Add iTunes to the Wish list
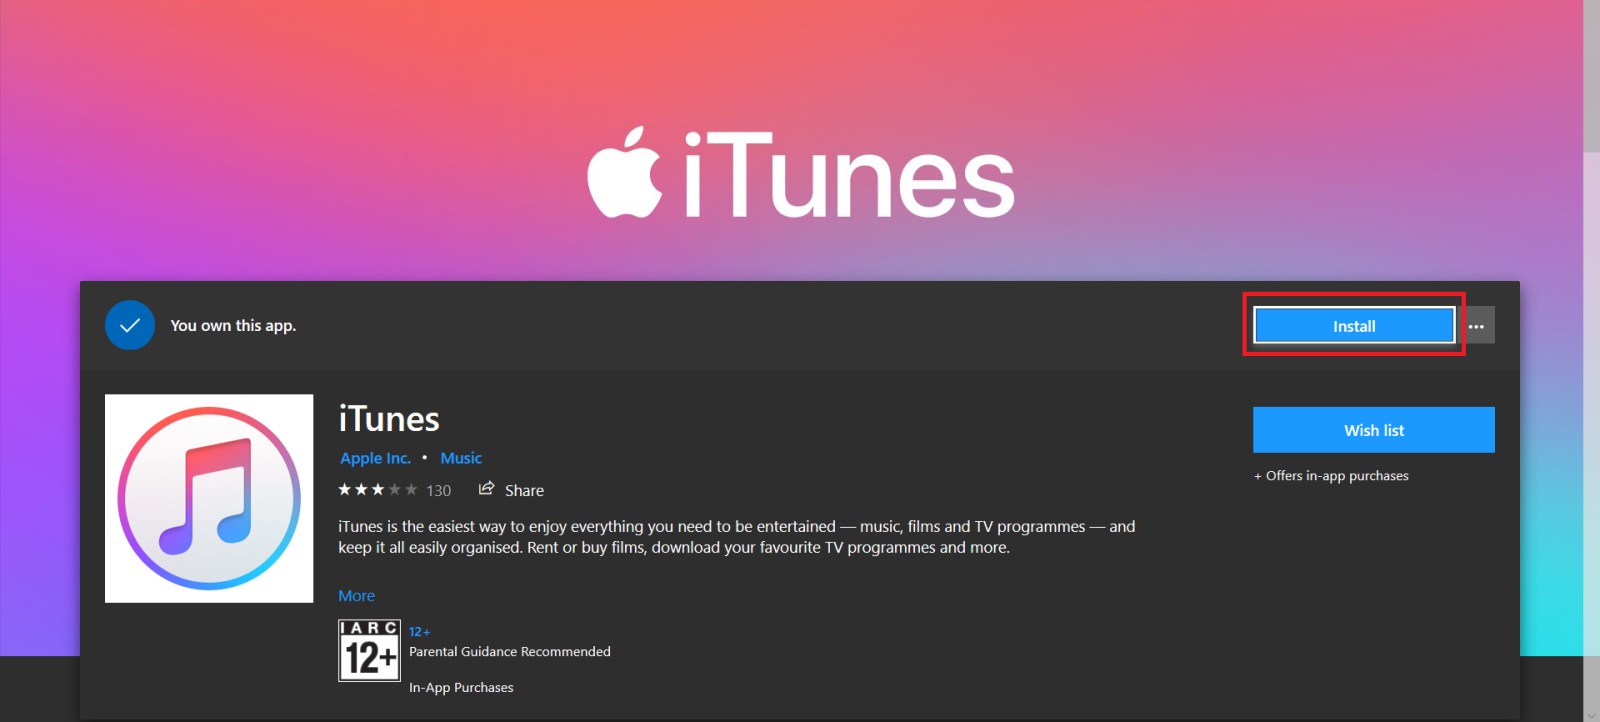Image resolution: width=1600 pixels, height=722 pixels. tap(1374, 430)
